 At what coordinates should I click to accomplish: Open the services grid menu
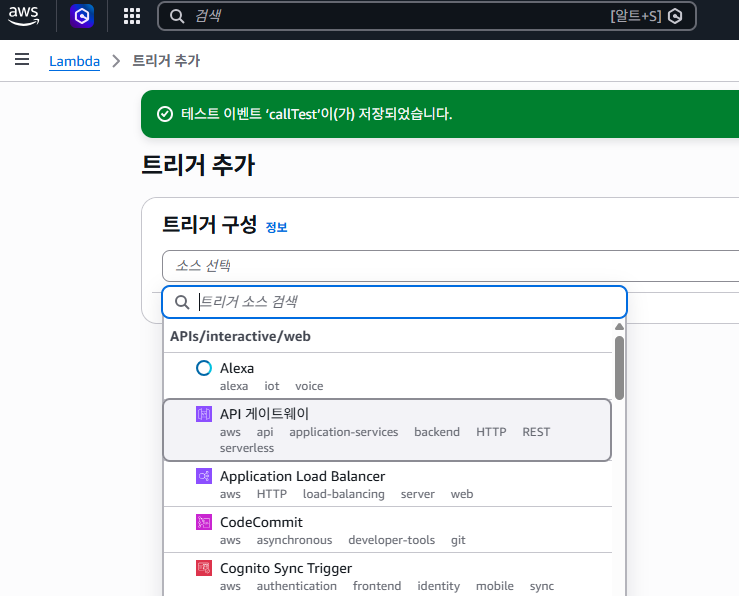[131, 16]
